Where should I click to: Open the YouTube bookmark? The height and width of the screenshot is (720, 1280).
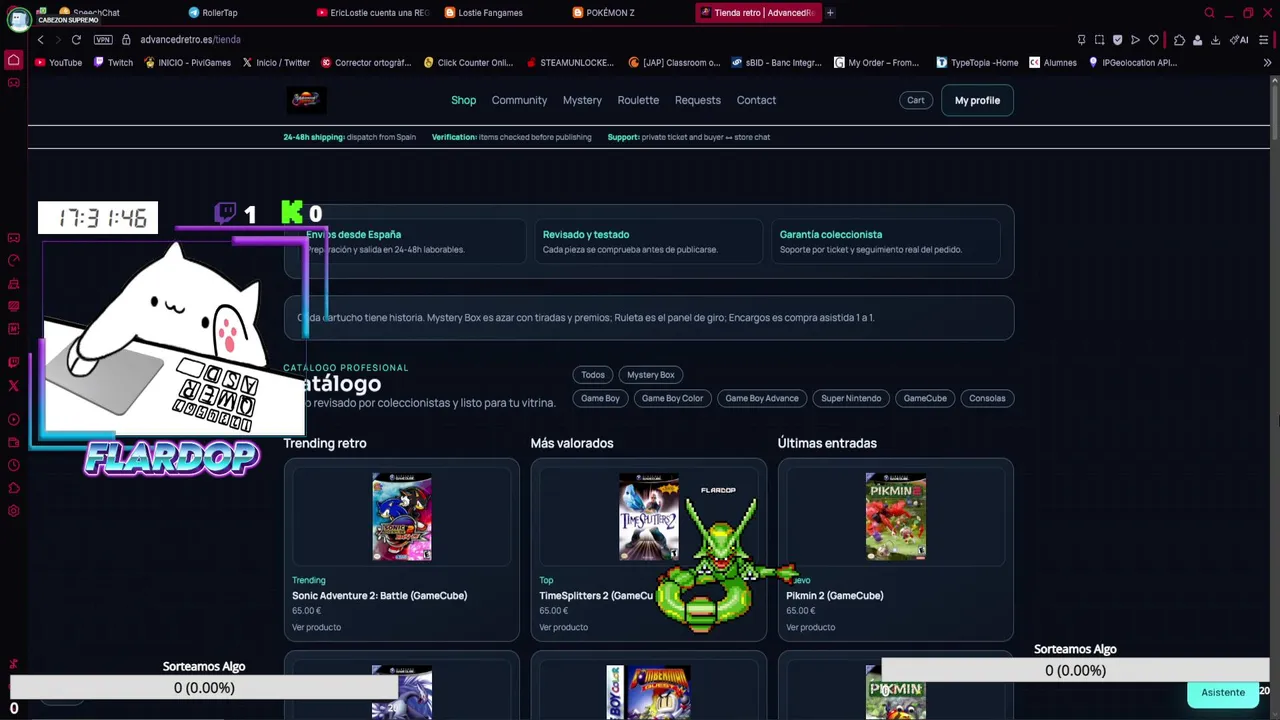[59, 62]
